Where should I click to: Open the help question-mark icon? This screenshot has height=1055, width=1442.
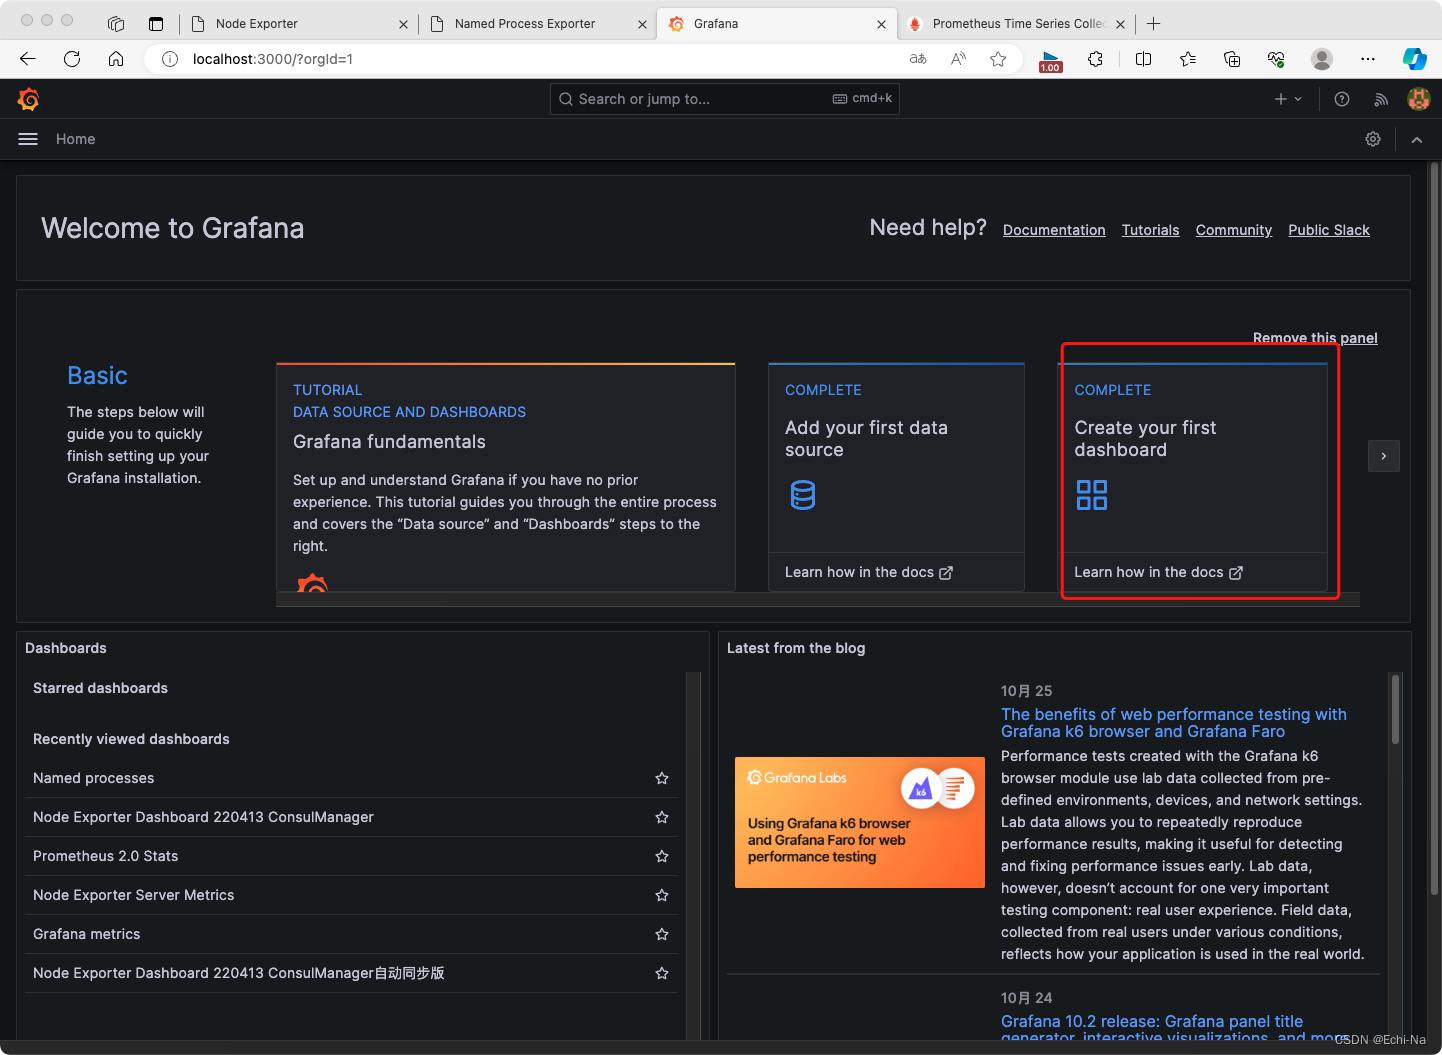(1342, 99)
